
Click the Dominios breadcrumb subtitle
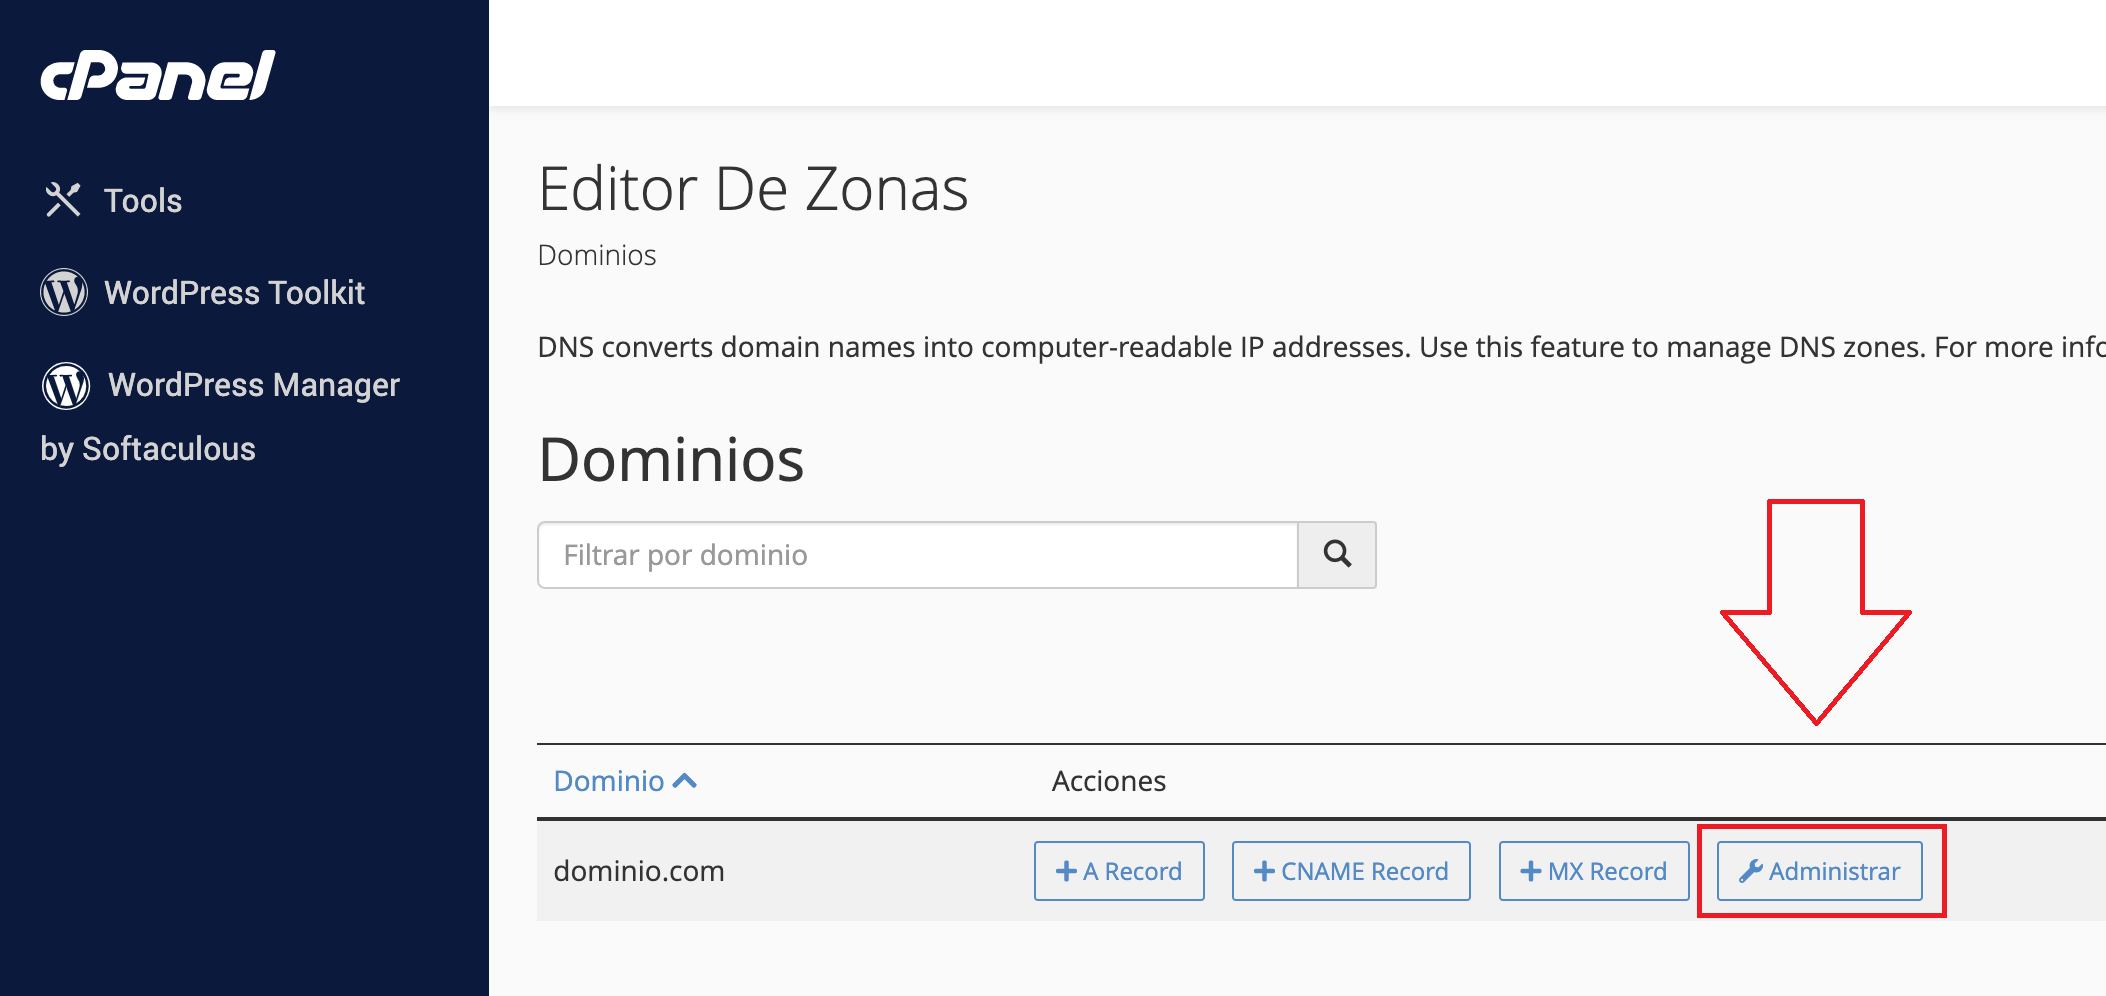pos(597,255)
